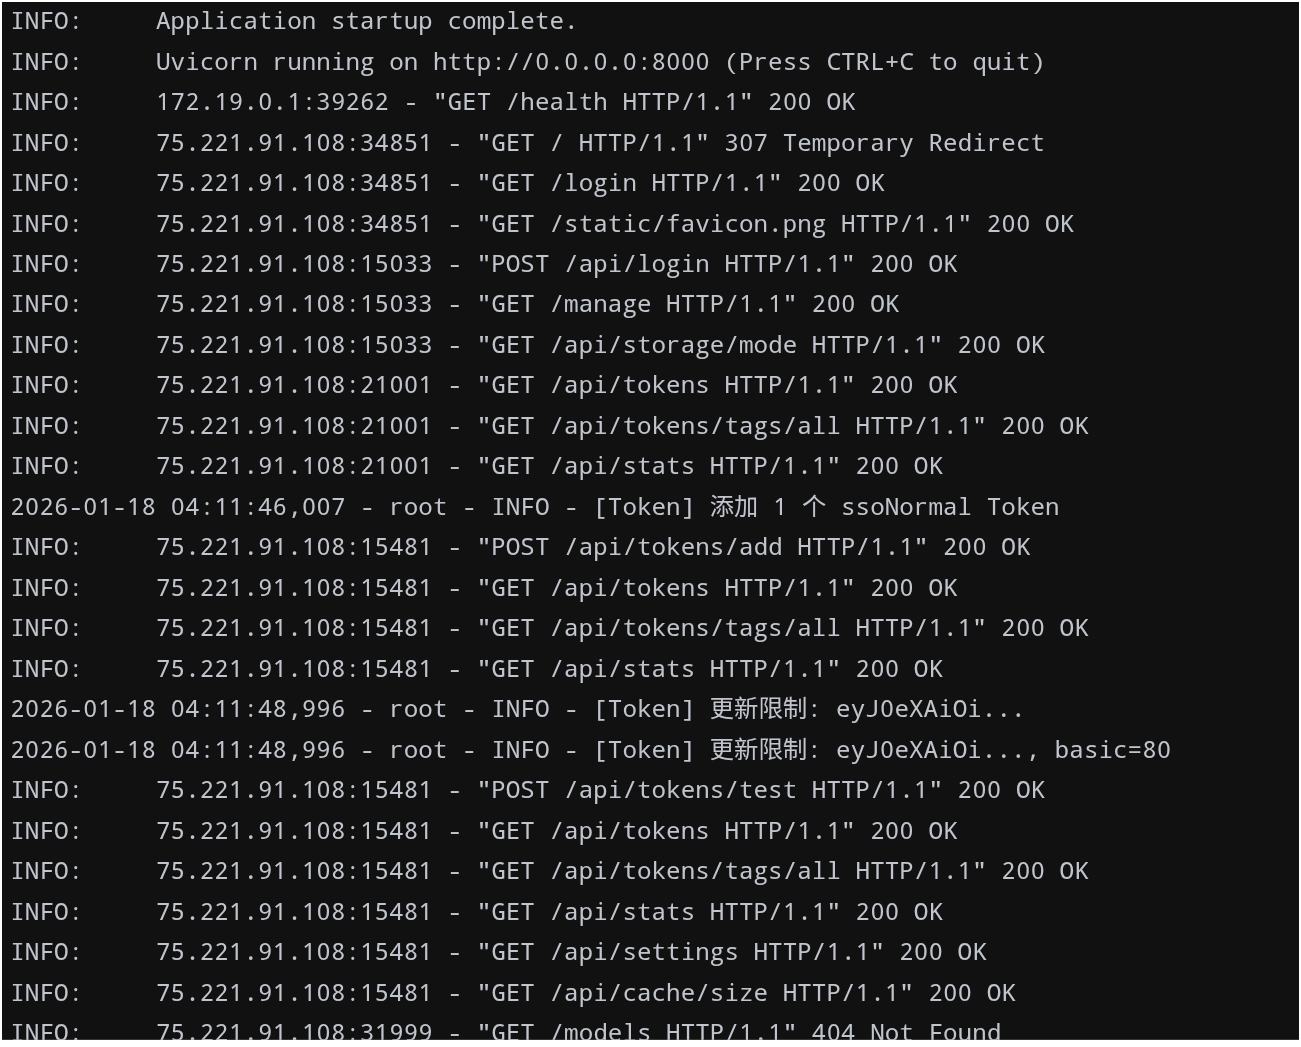Click the 75.221.91.108:31999 client address

(294, 1031)
